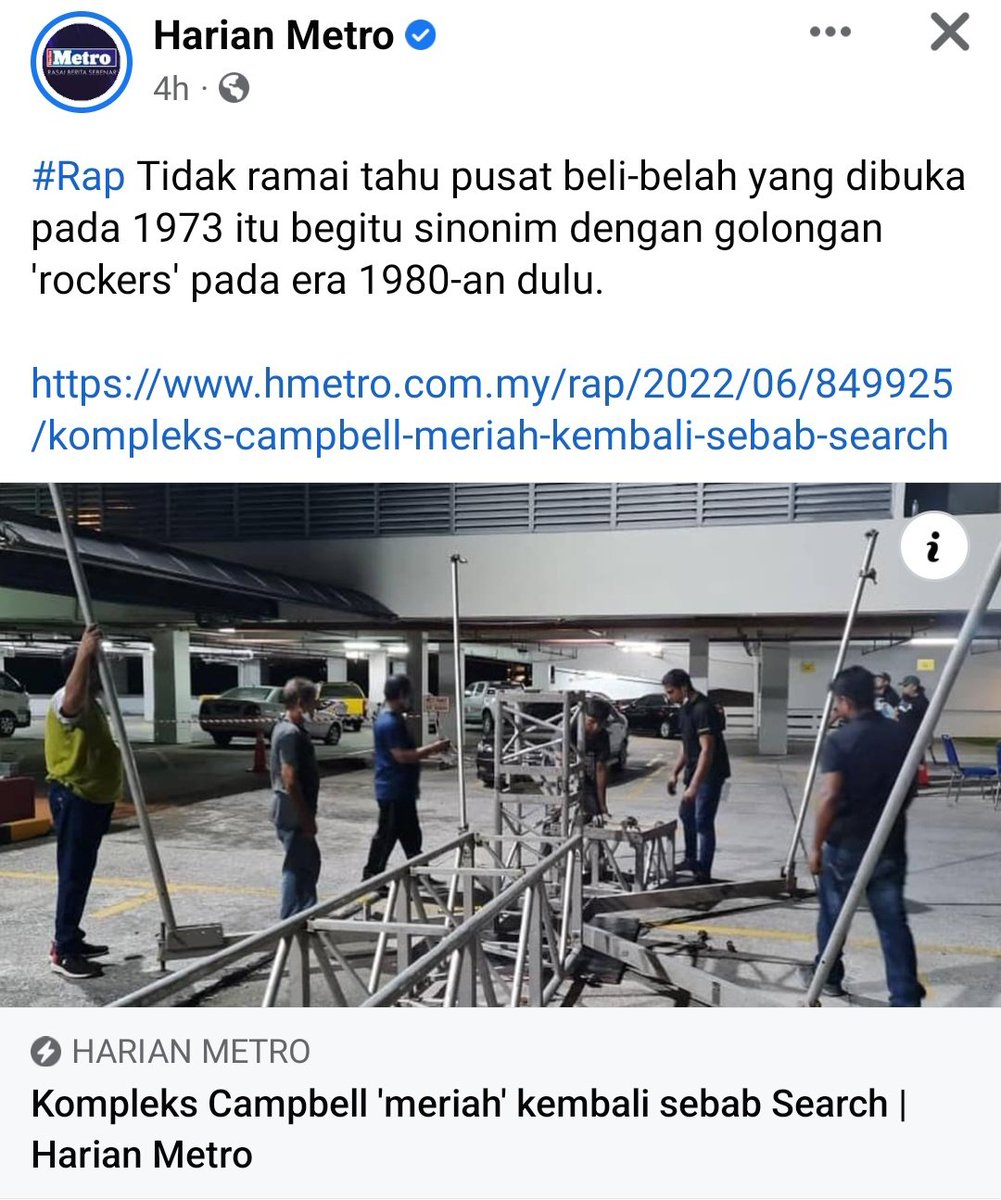Image resolution: width=1001 pixels, height=1200 pixels.
Task: Click the kompleks-campbell-meriah-kembali-sebab-search URL slug
Action: point(490,436)
